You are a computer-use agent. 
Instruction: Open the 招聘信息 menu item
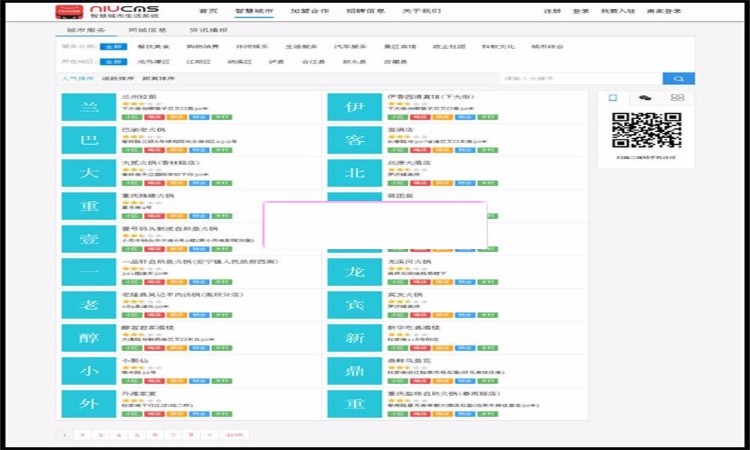[x=365, y=11]
